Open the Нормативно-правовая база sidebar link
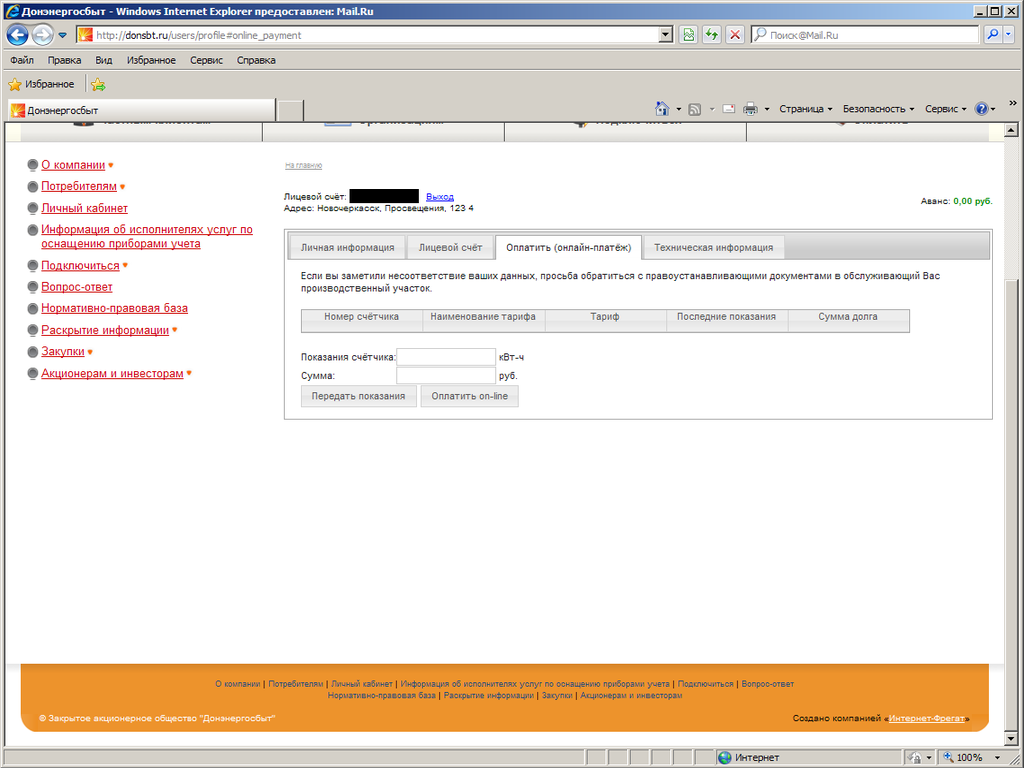Screen dimensions: 1024x768 coord(114,308)
